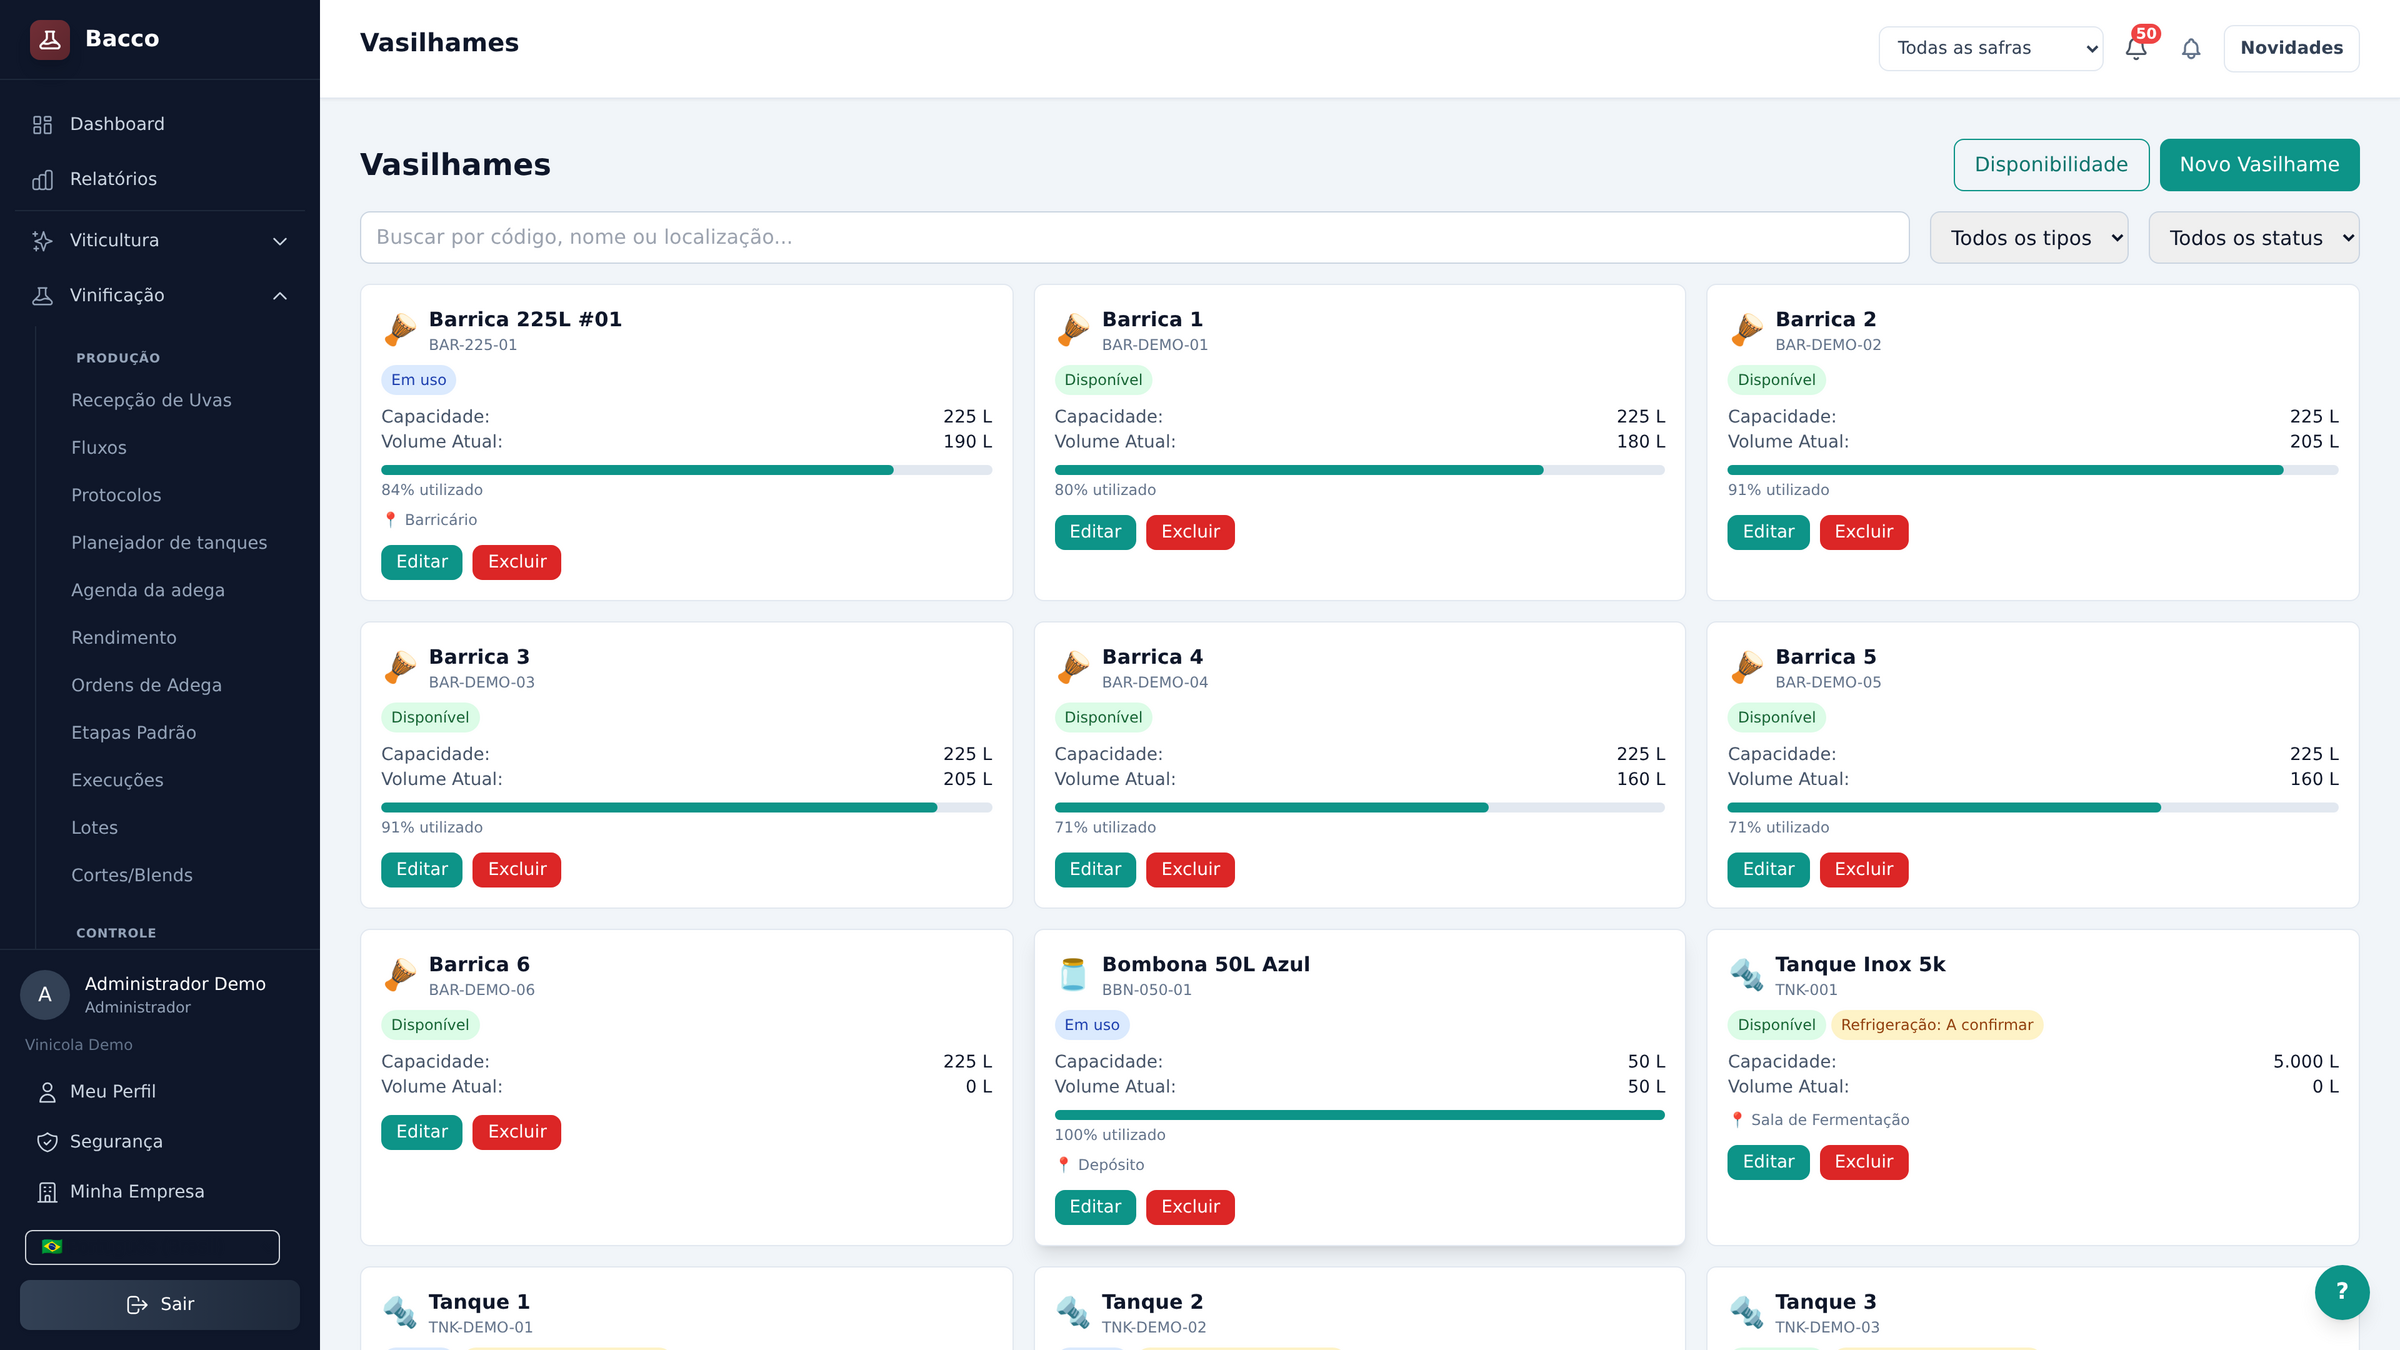
Task: Click the Em uso badge on Barrica 225L #01
Action: pyautogui.click(x=418, y=380)
